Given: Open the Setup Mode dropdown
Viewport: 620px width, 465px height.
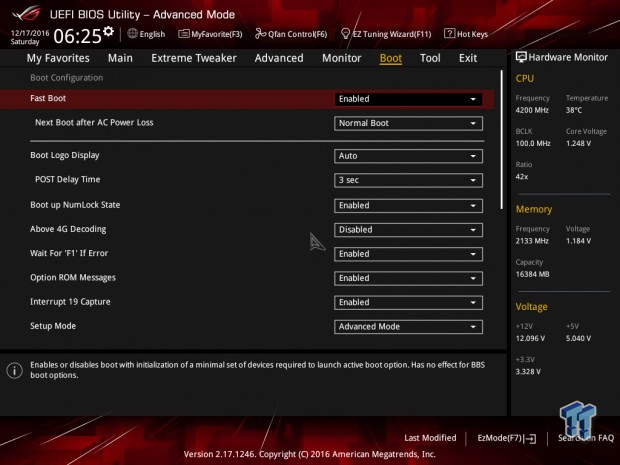Looking at the screenshot, I should tap(408, 327).
